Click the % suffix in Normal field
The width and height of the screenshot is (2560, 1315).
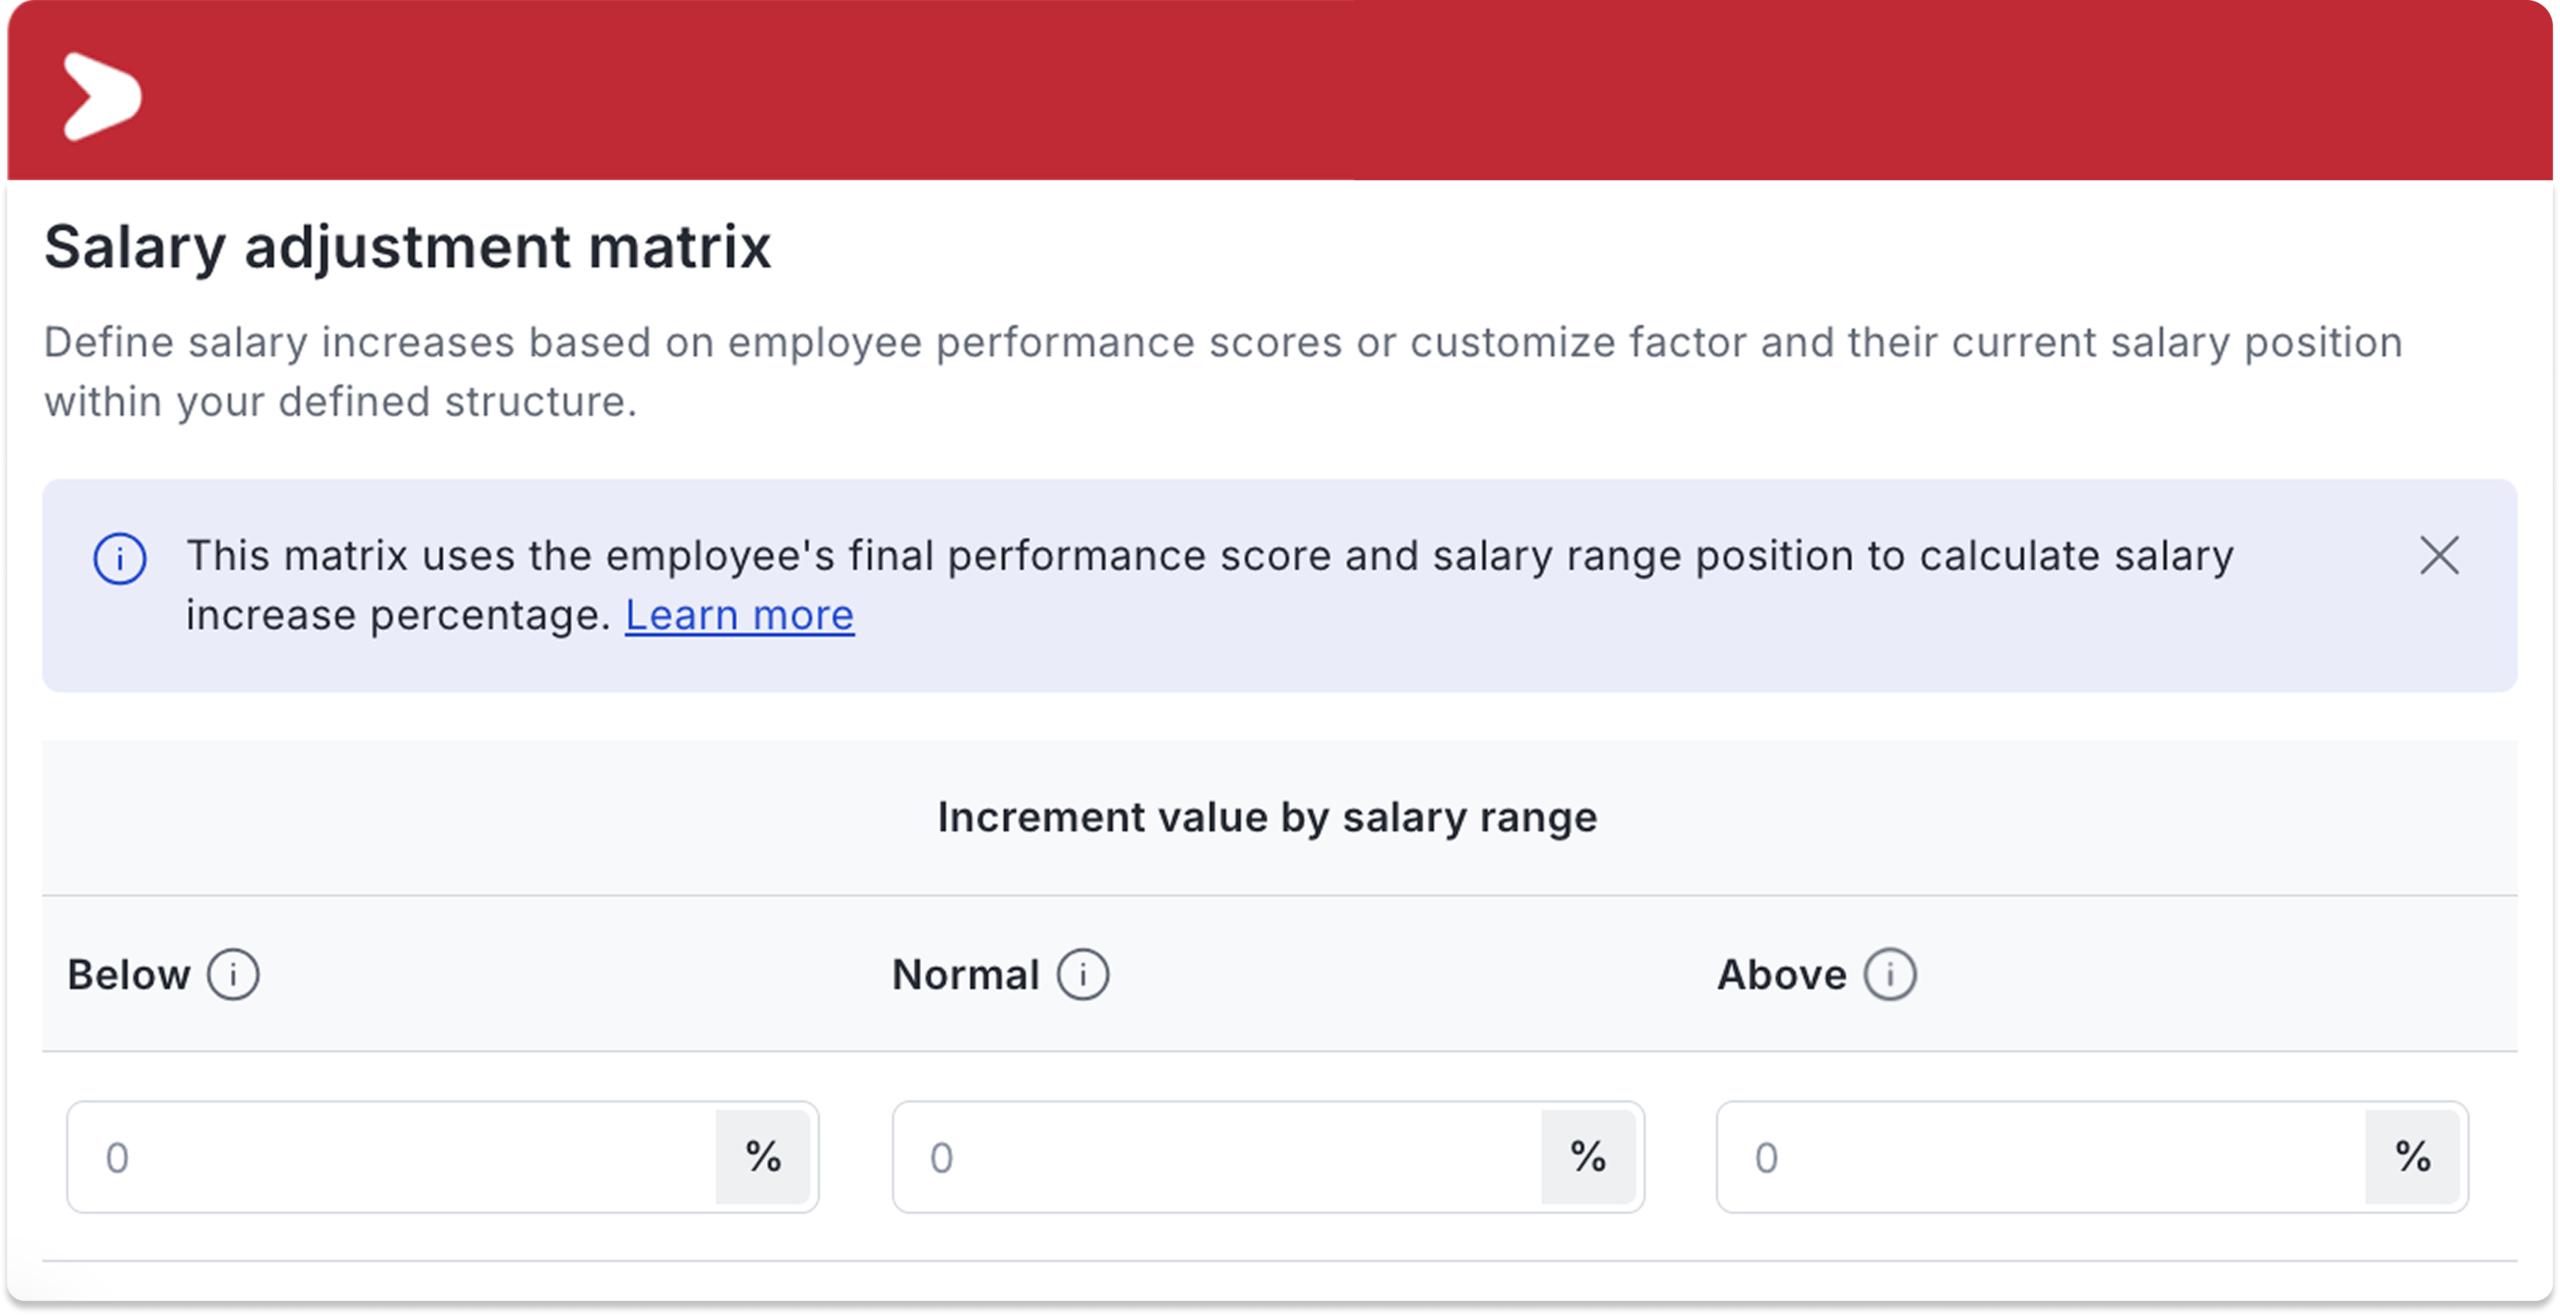[1588, 1157]
